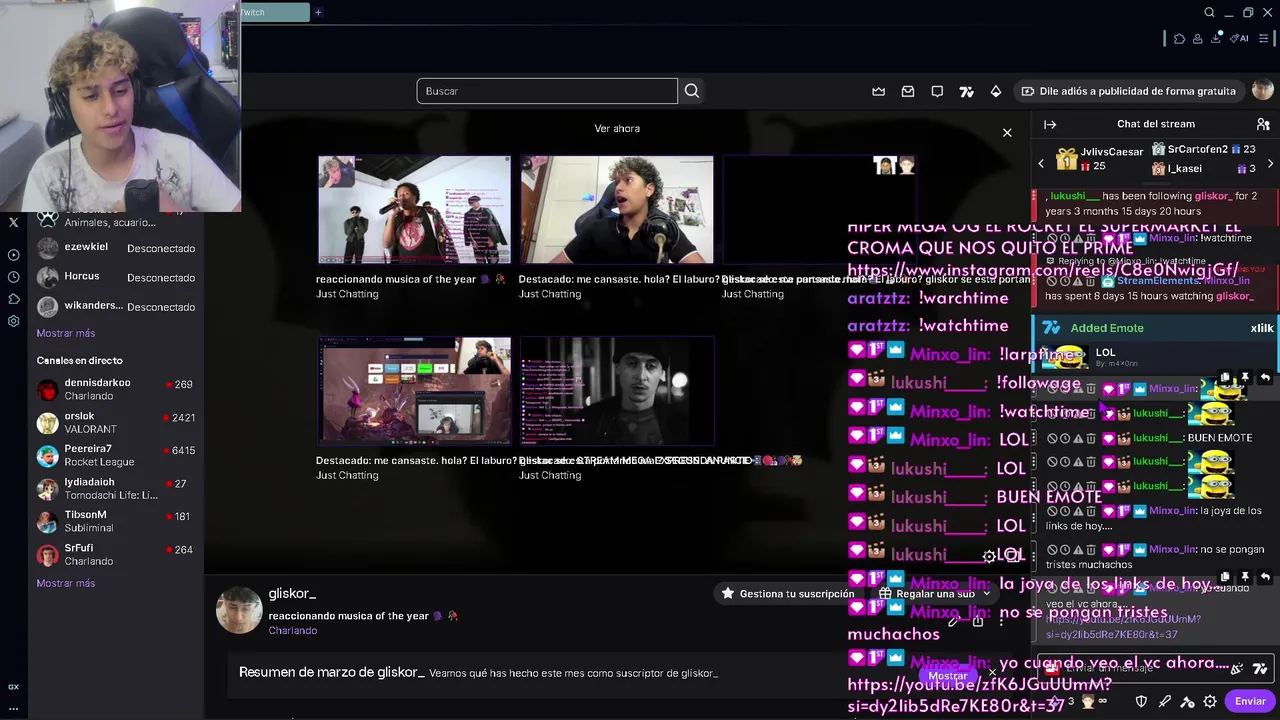This screenshot has width=1280, height=720.
Task: Open Horcus offline channel
Action: point(115,277)
